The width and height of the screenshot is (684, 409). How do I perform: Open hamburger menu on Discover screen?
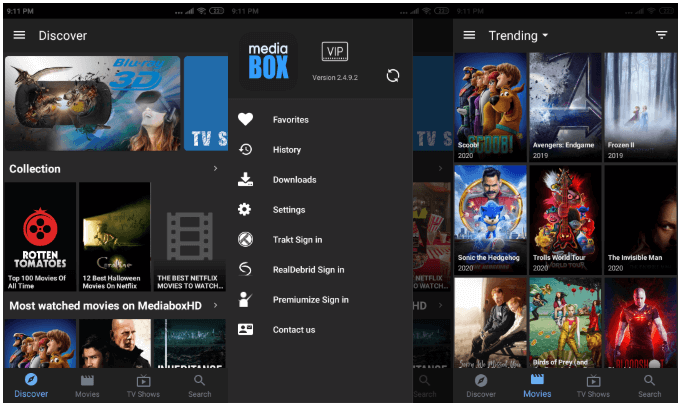pos(19,35)
